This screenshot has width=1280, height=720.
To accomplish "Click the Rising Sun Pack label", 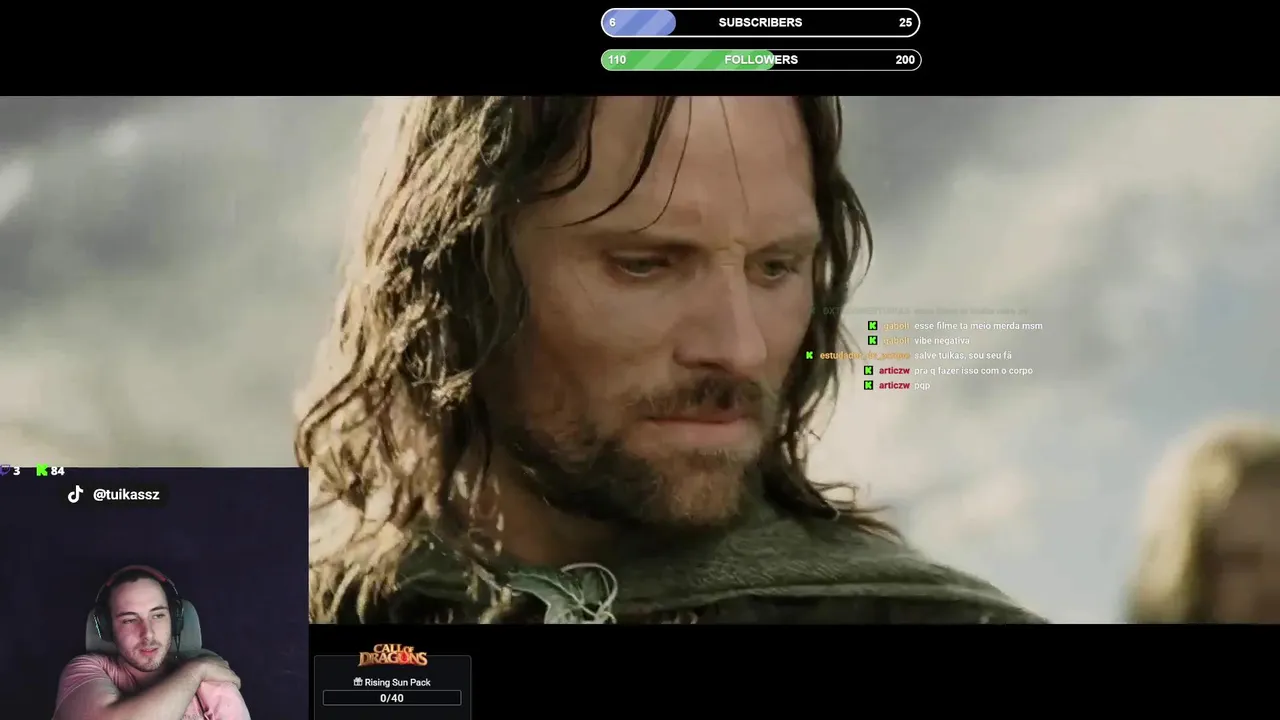I will coord(397,682).
